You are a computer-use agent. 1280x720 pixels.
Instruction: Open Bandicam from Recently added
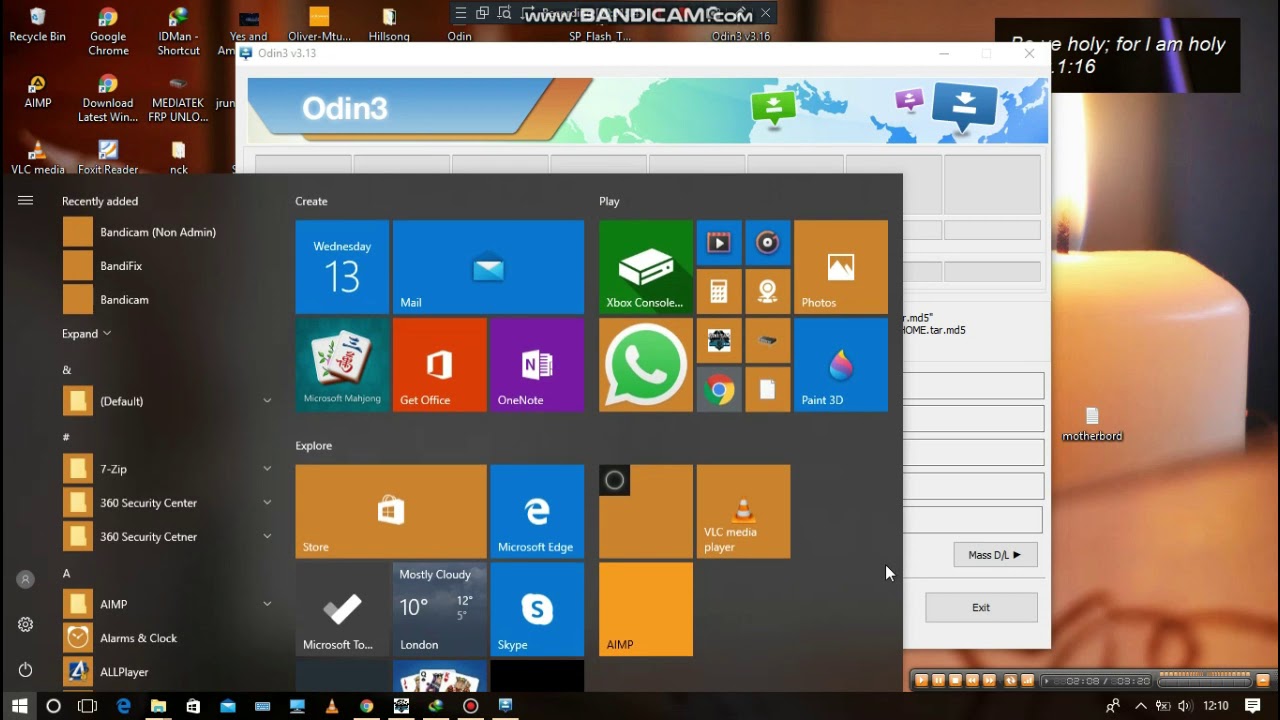point(168,300)
